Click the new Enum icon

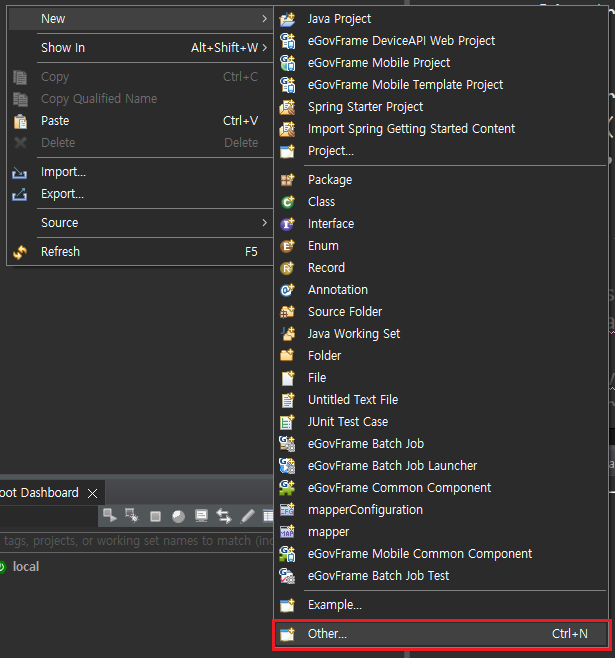[x=287, y=246]
